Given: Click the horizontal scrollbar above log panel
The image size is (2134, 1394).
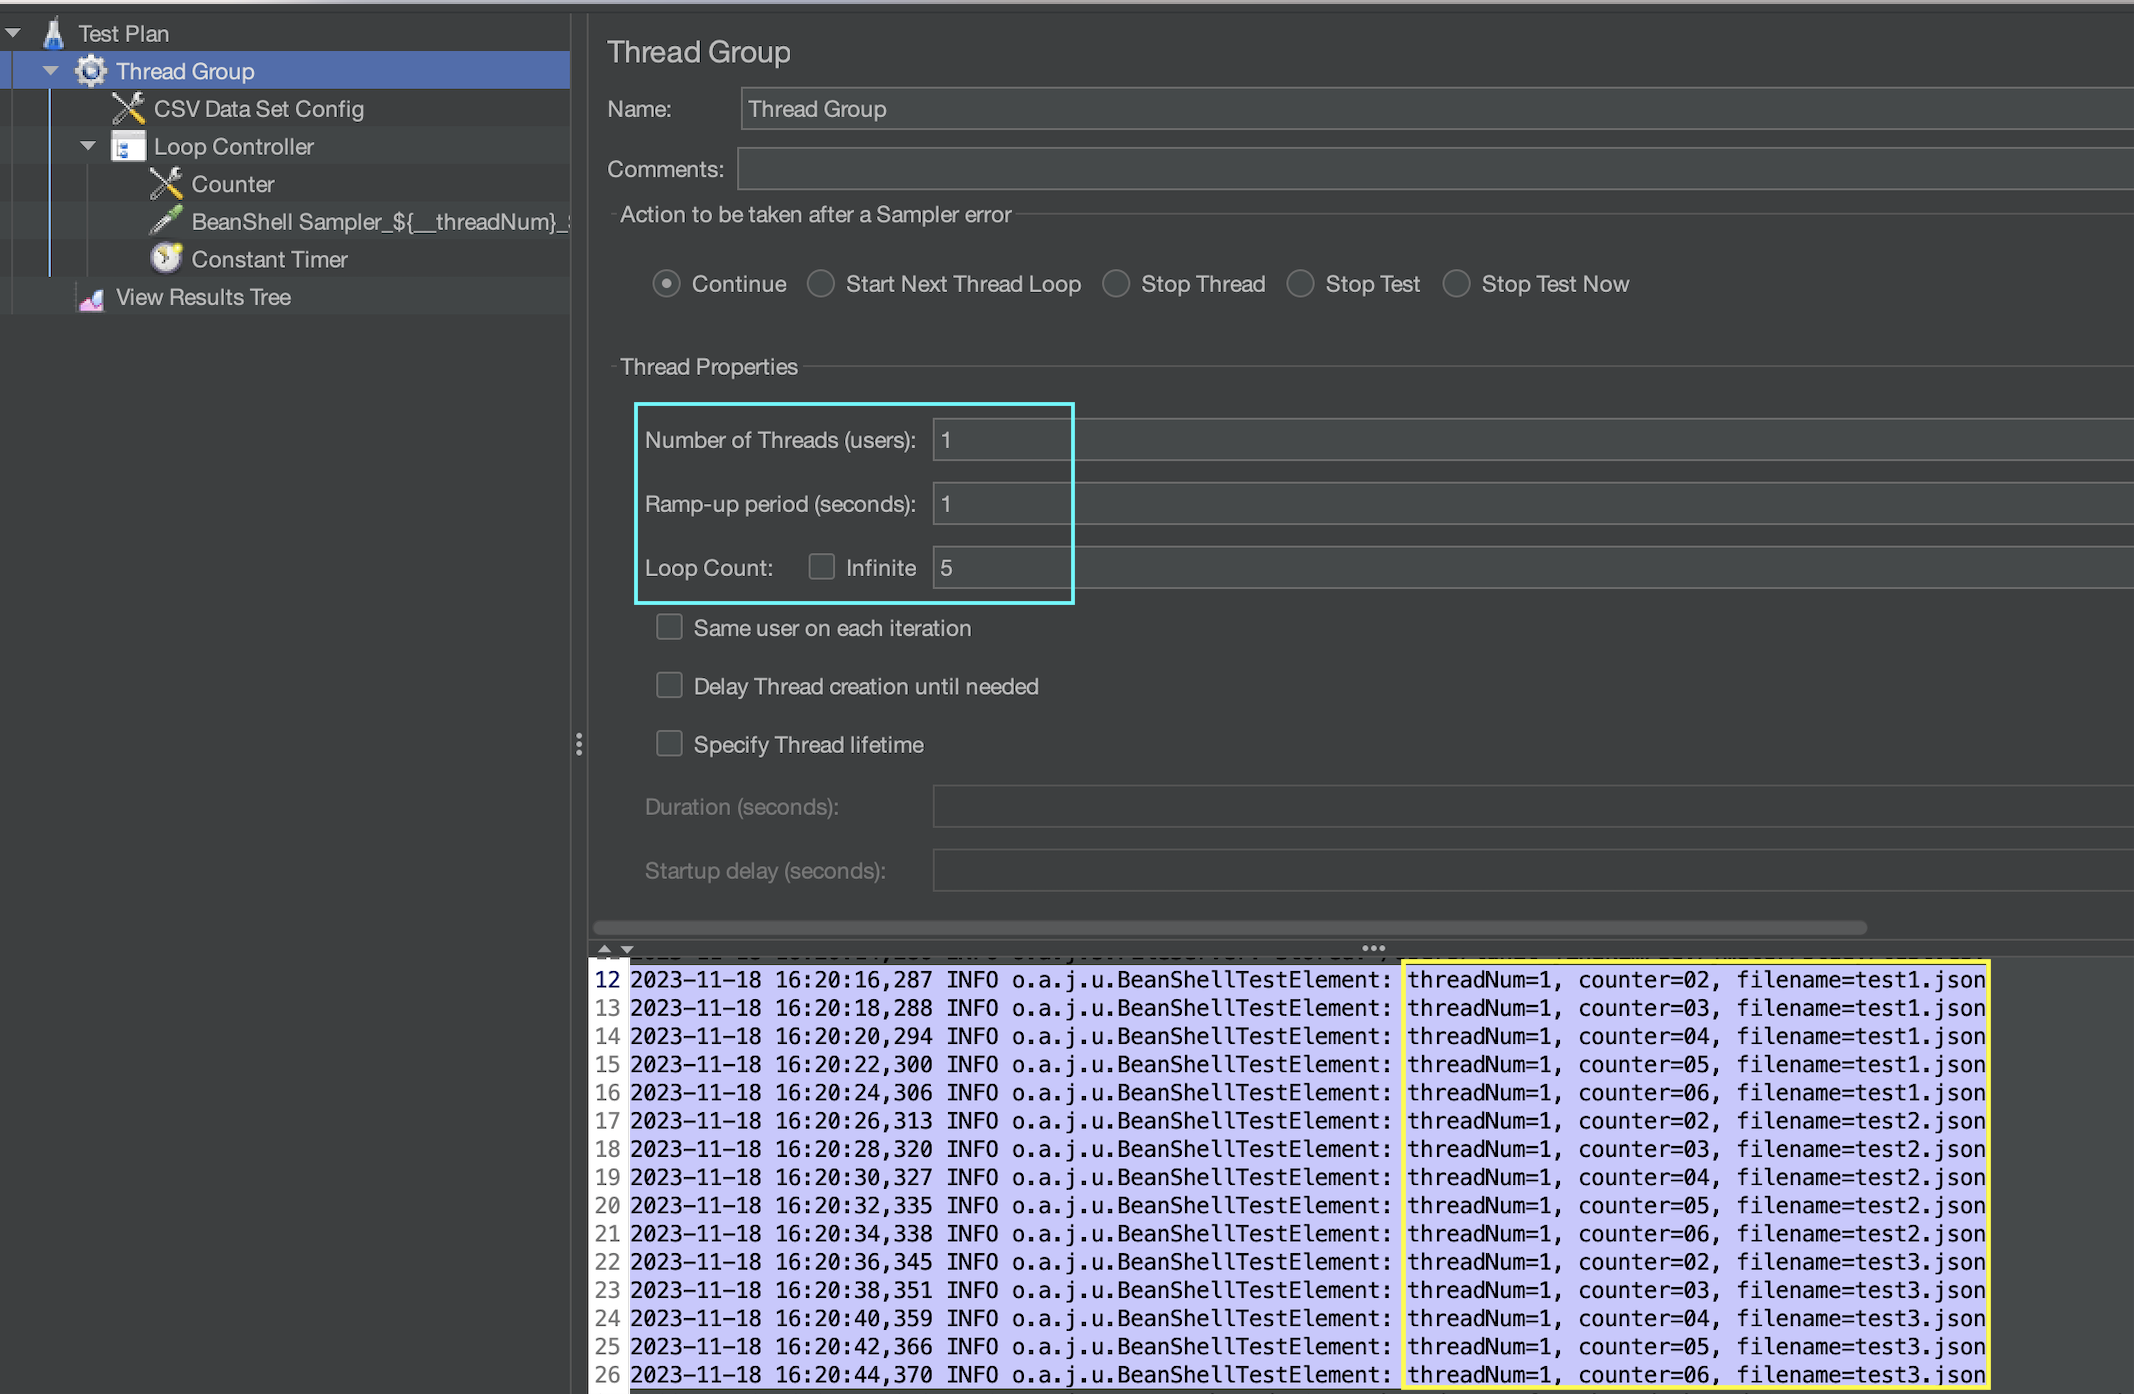Looking at the screenshot, I should 1230,927.
